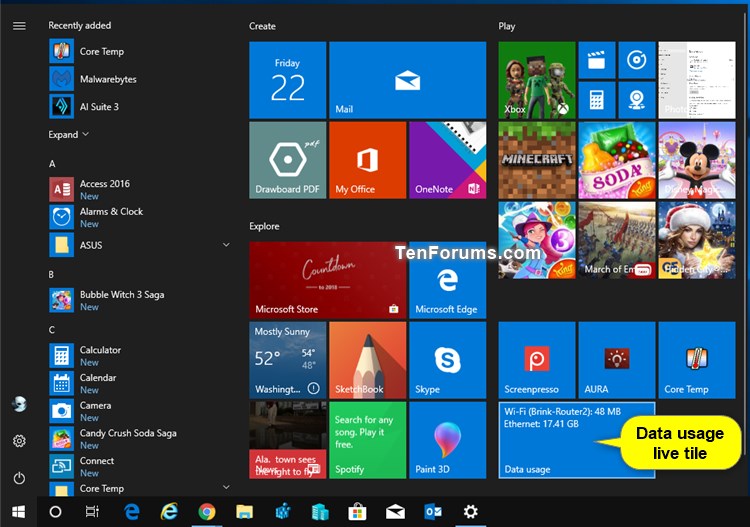Expand the Recently added list
750x527 pixels.
click(68, 134)
